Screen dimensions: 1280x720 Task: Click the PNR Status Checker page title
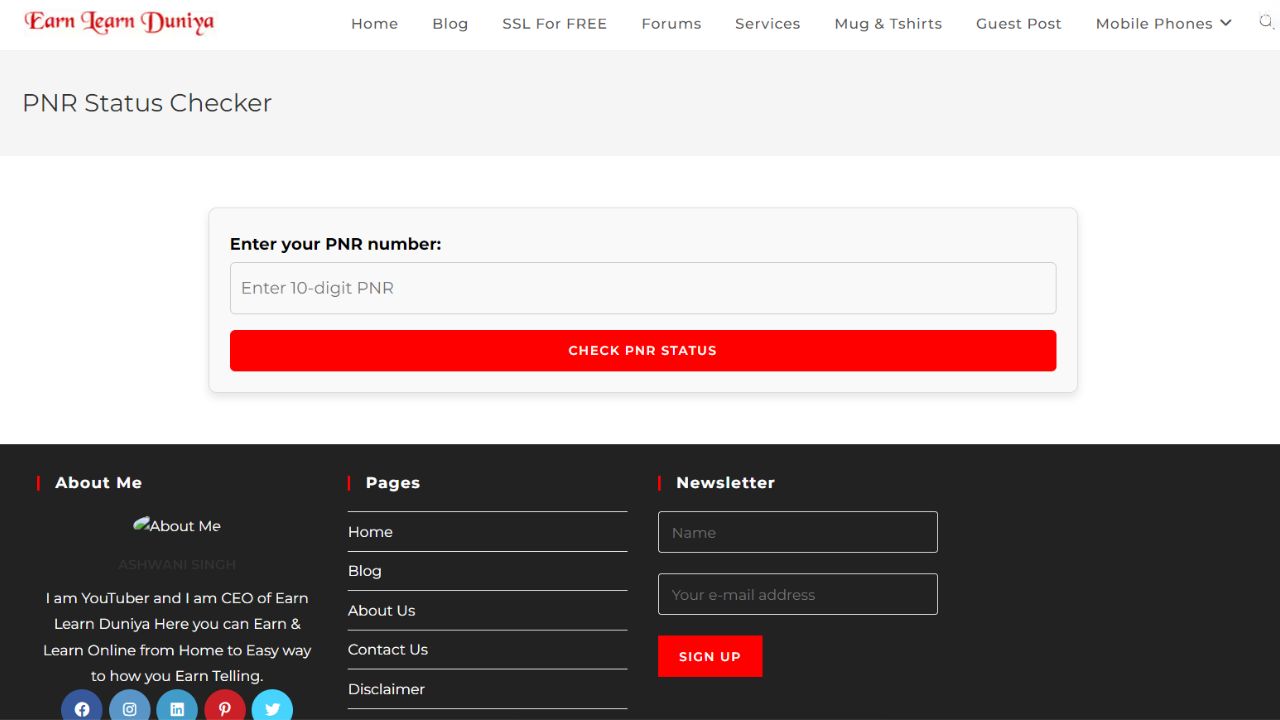click(147, 103)
